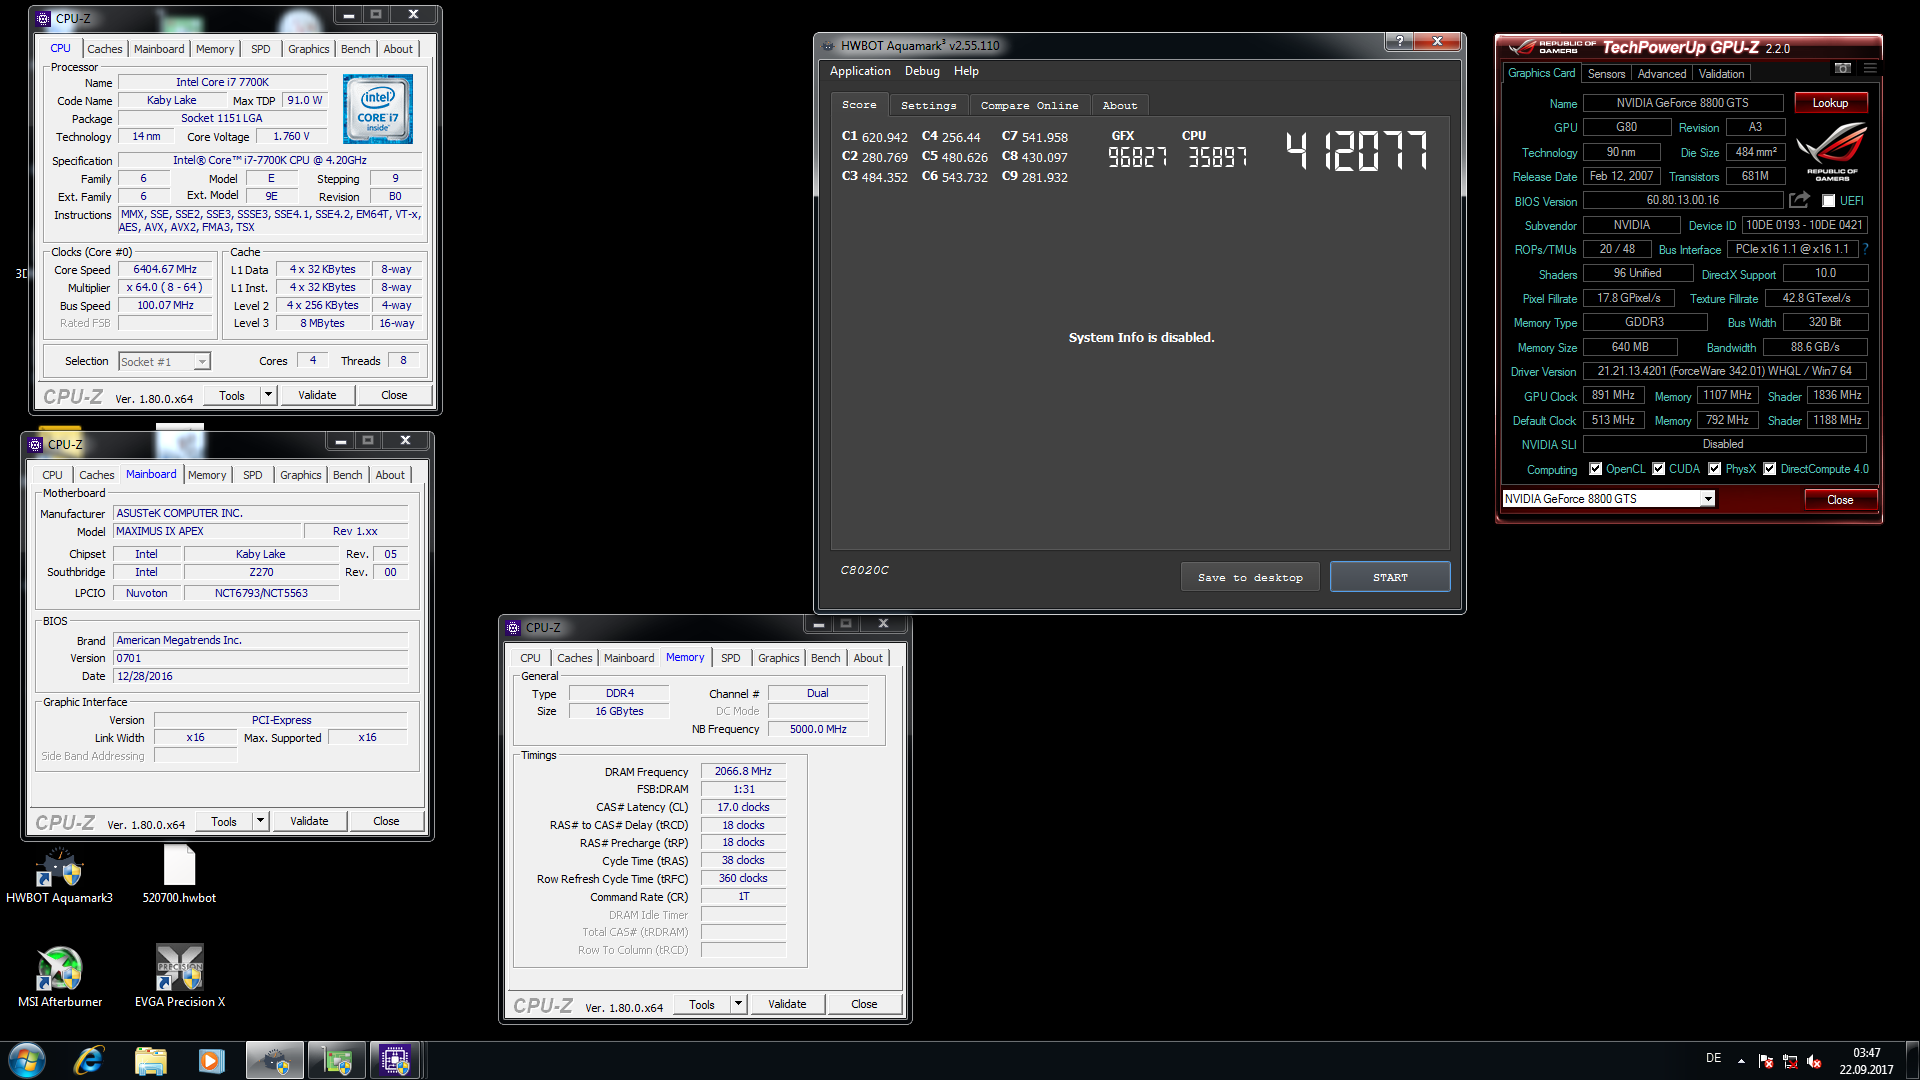1920x1080 pixels.
Task: Open Internet Explorer from the taskbar
Action: (89, 1060)
